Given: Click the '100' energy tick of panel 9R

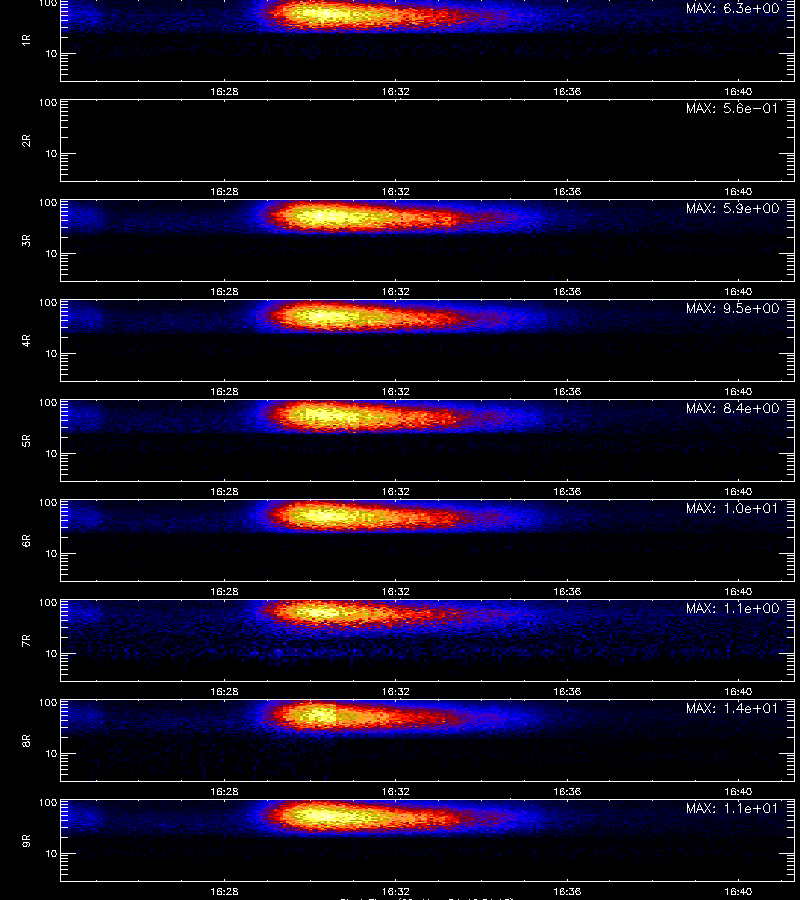Looking at the screenshot, I should coord(48,802).
